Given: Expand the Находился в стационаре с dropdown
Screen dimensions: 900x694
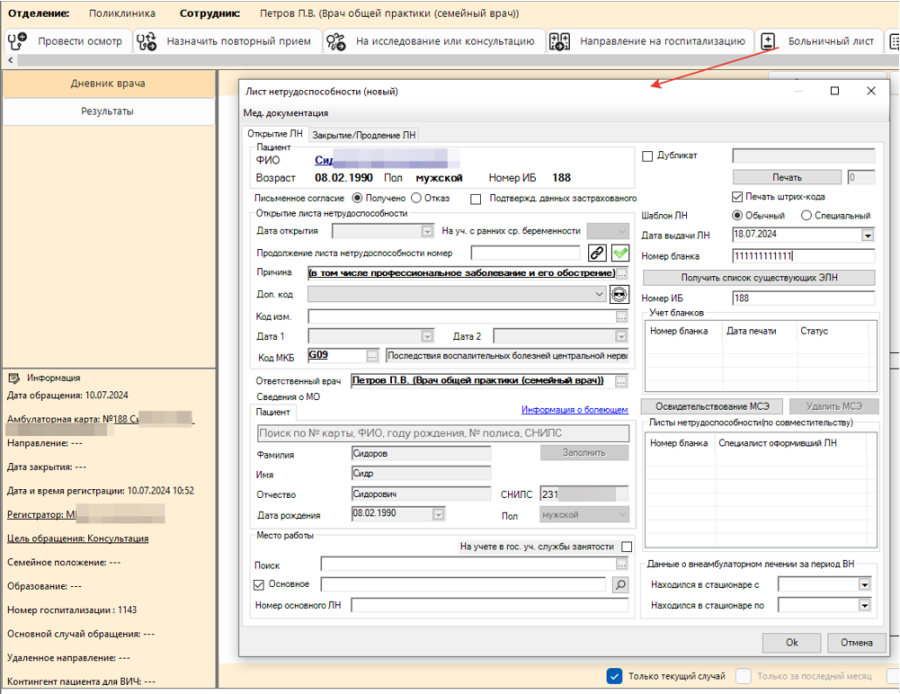Looking at the screenshot, I should point(864,585).
